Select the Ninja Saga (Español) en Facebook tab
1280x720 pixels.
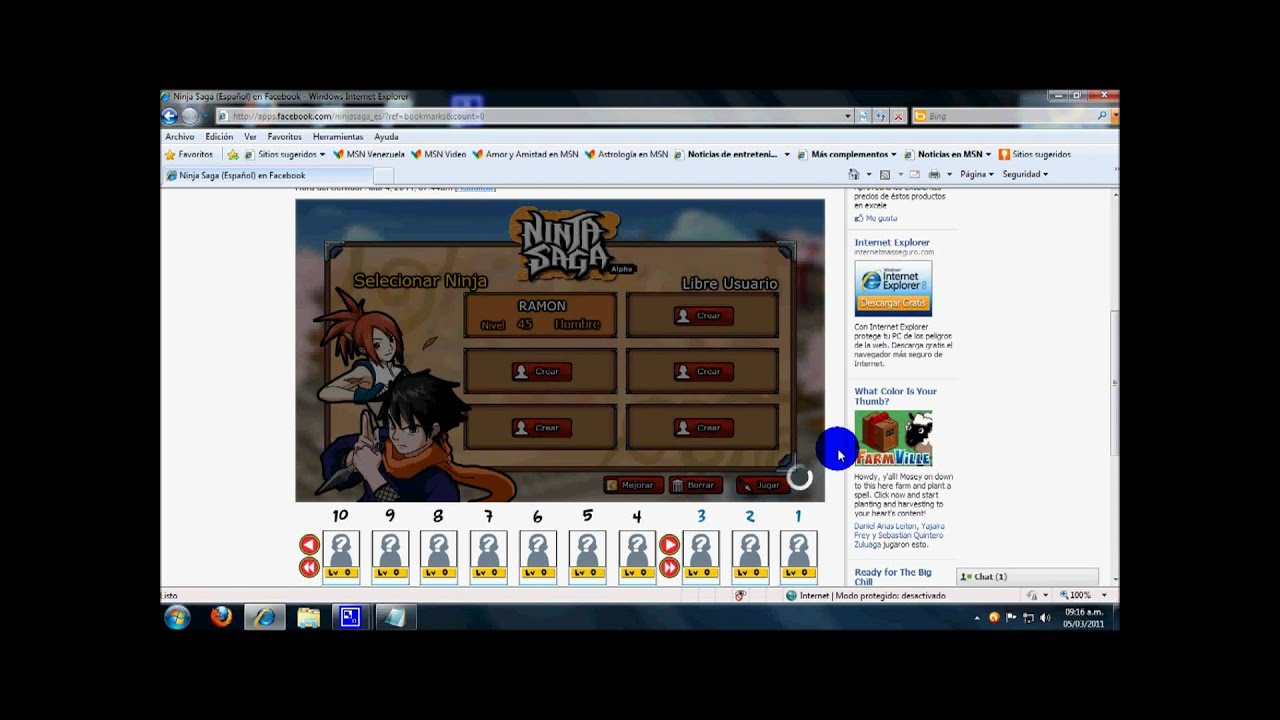point(267,175)
